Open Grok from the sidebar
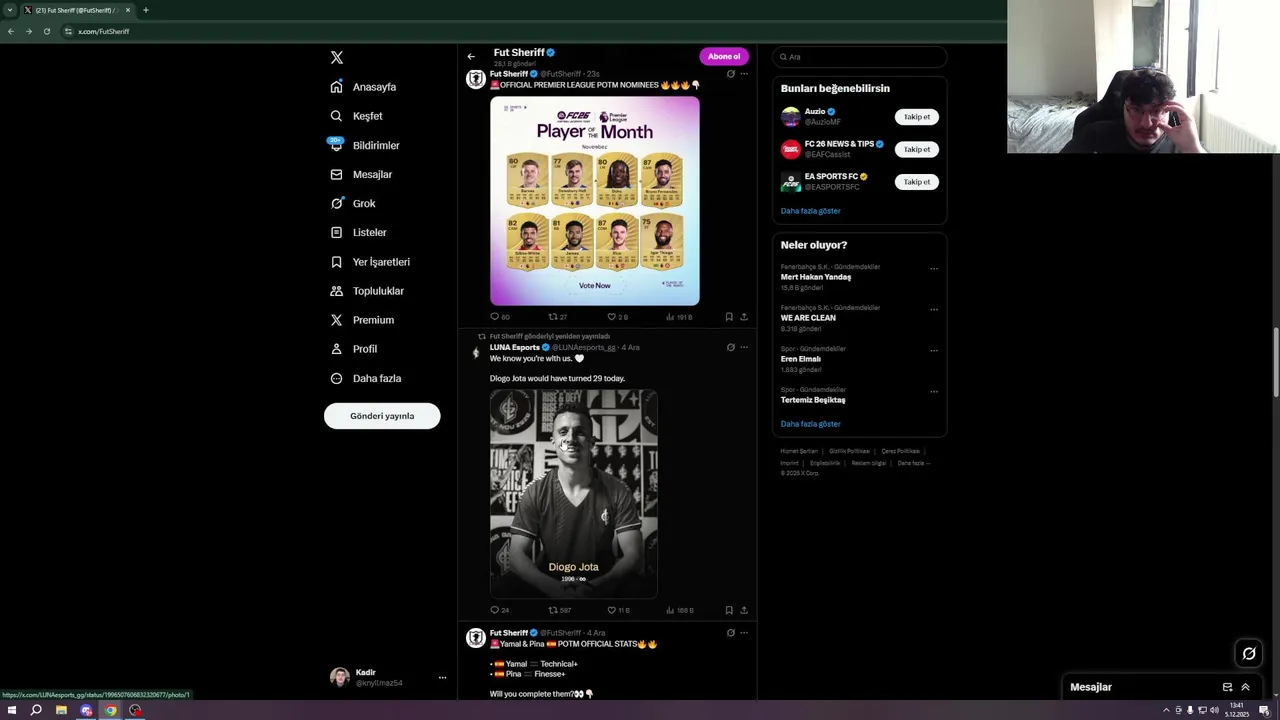 pos(353,203)
